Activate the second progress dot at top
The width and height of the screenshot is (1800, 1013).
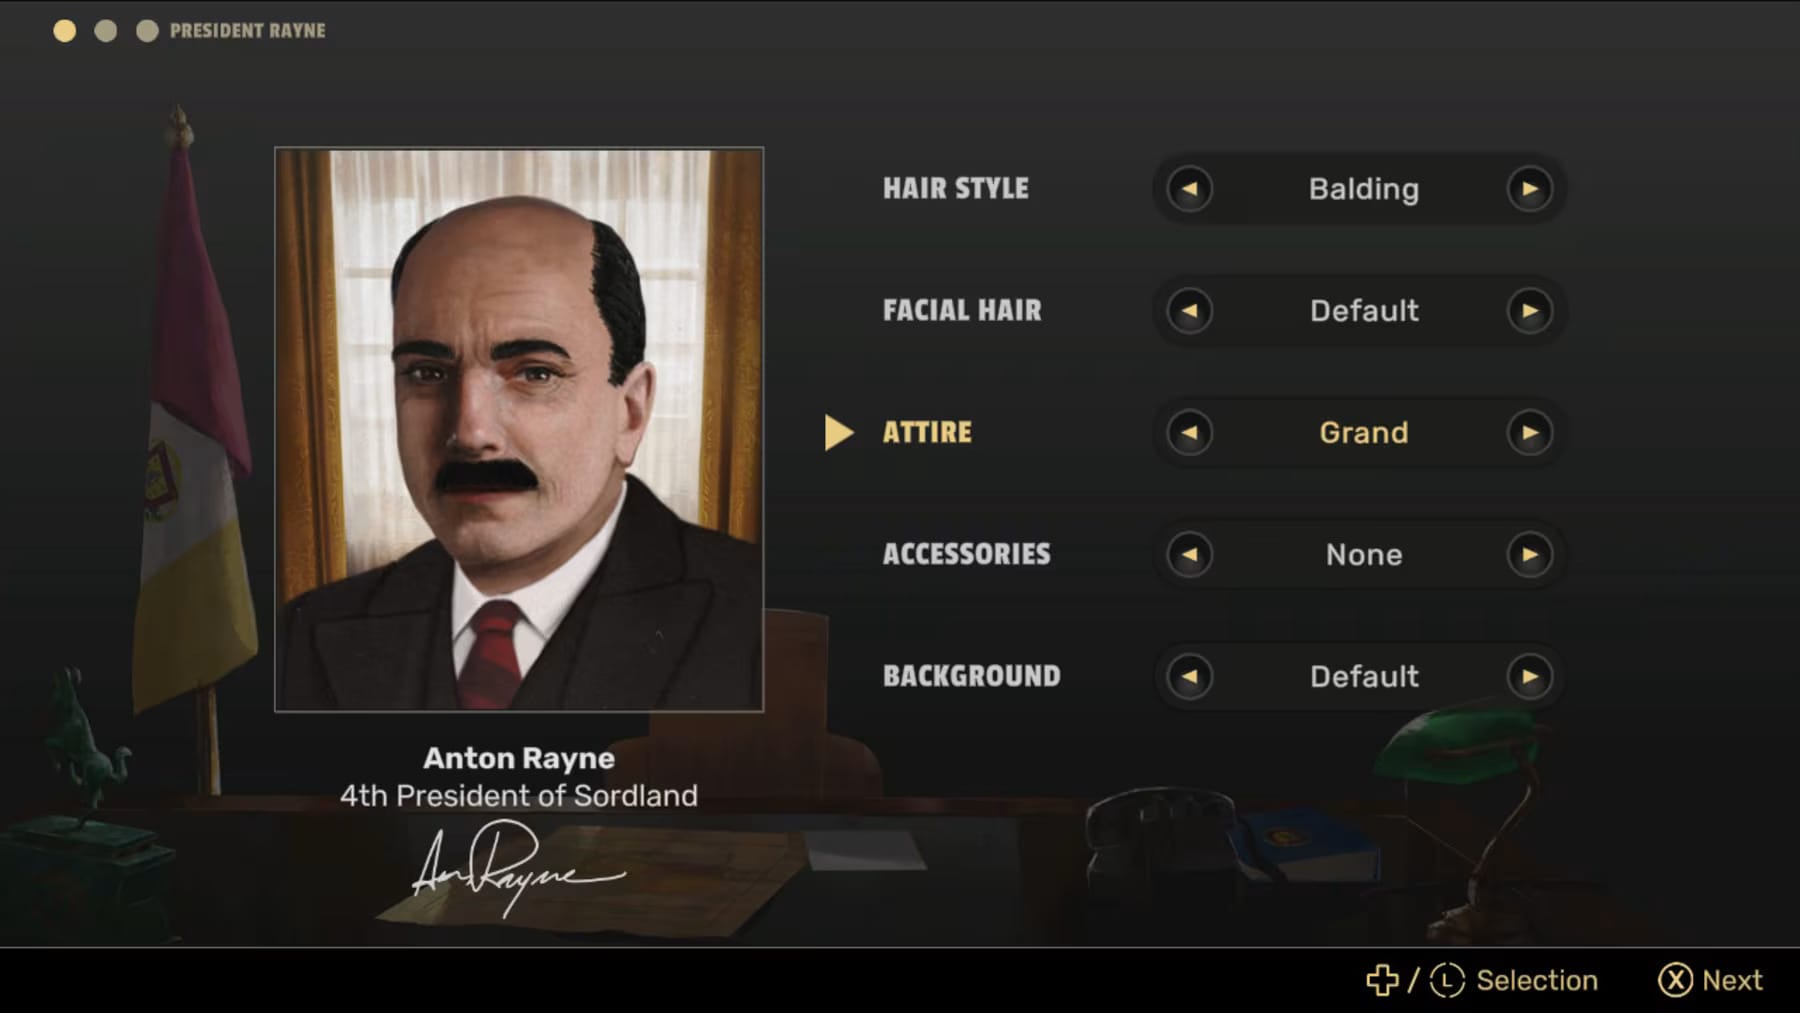[x=105, y=31]
